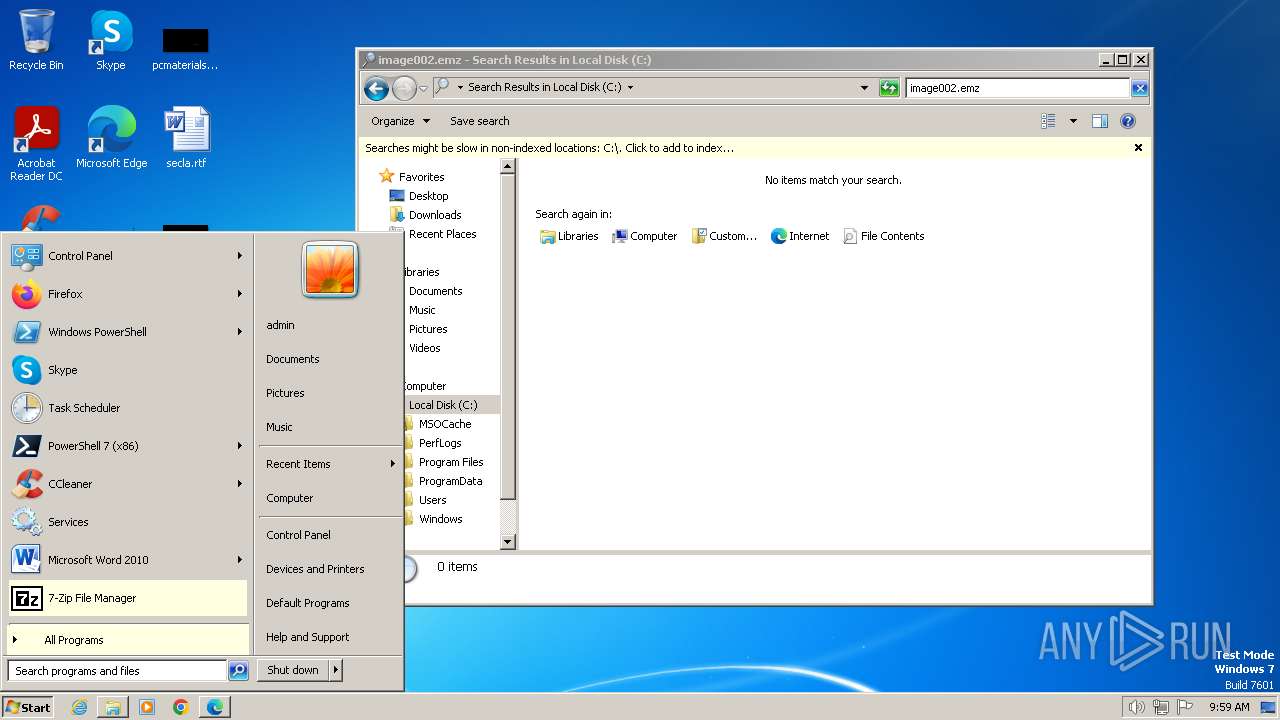Screen dimensions: 1280x720
Task: Launch 7-Zip File Manager from Start menu
Action: (x=127, y=598)
